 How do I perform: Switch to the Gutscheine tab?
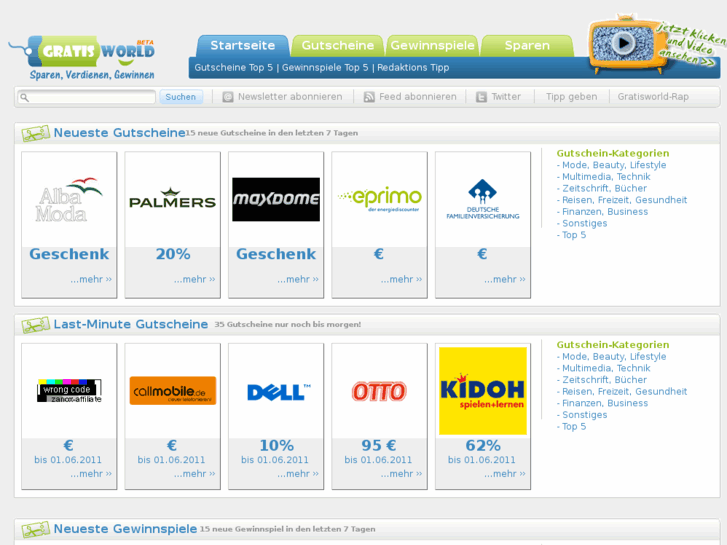[x=338, y=45]
